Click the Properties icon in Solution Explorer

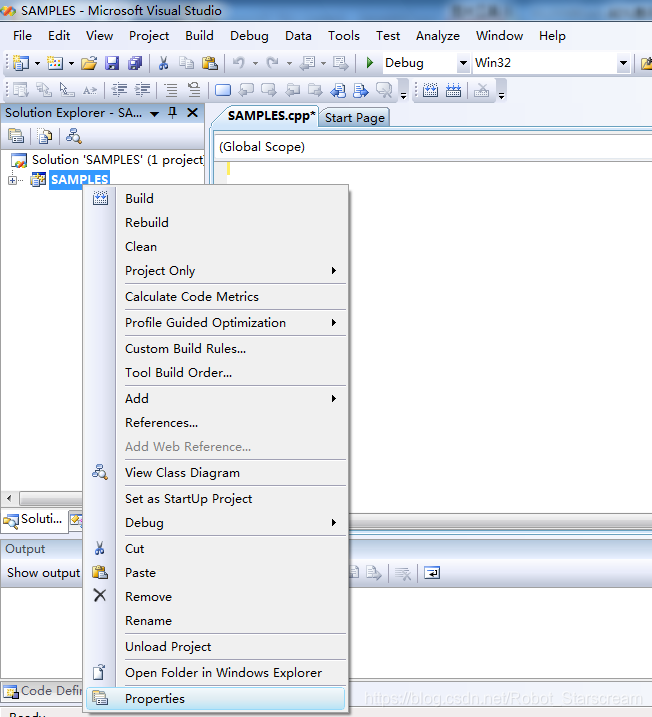tap(16, 136)
